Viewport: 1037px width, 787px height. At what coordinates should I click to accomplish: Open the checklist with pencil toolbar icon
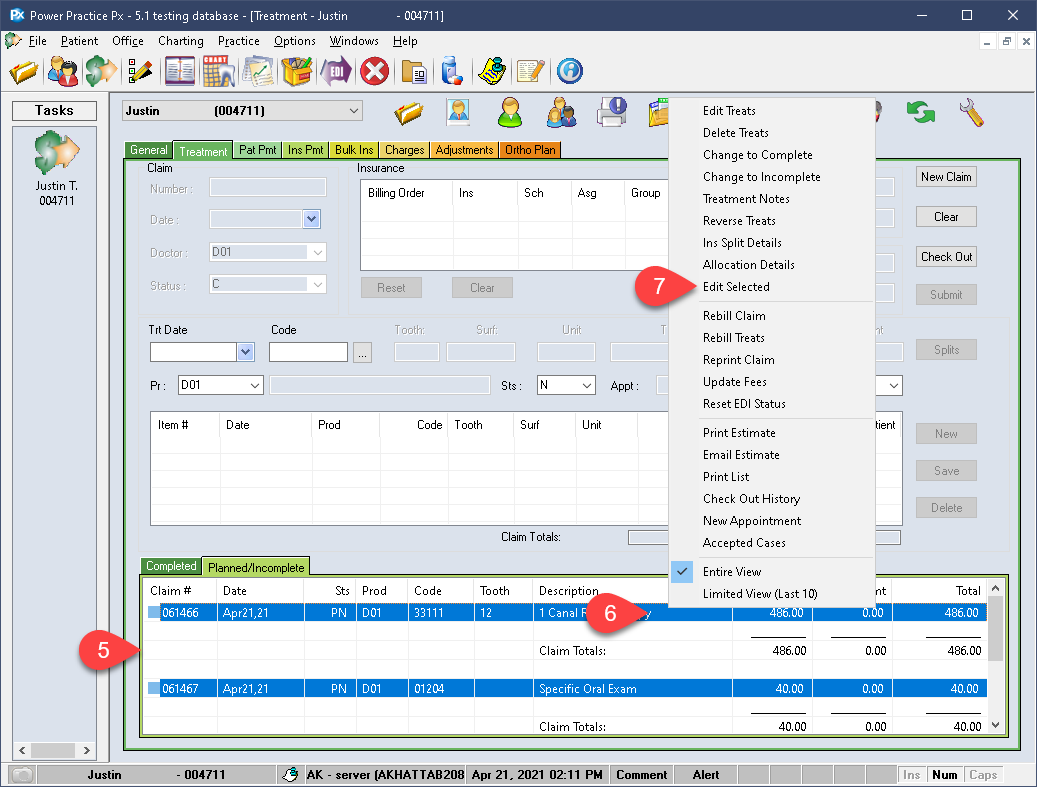click(140, 71)
